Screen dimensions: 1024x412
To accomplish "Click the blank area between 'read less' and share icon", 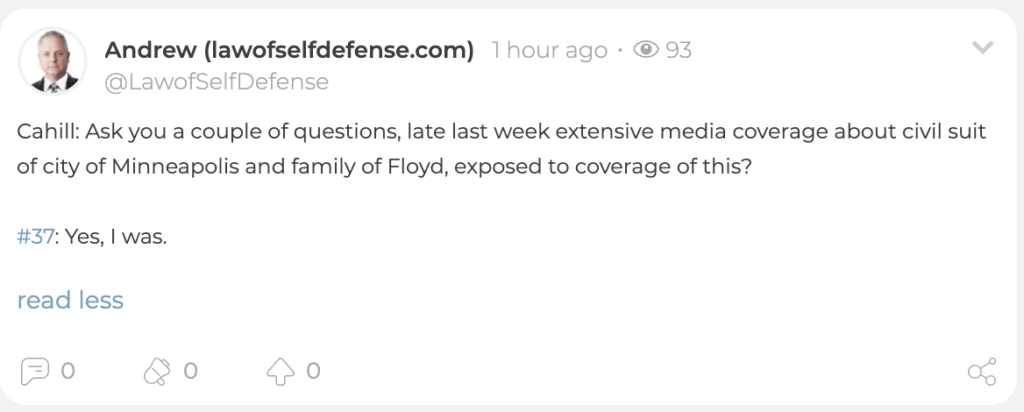I will click(550, 300).
